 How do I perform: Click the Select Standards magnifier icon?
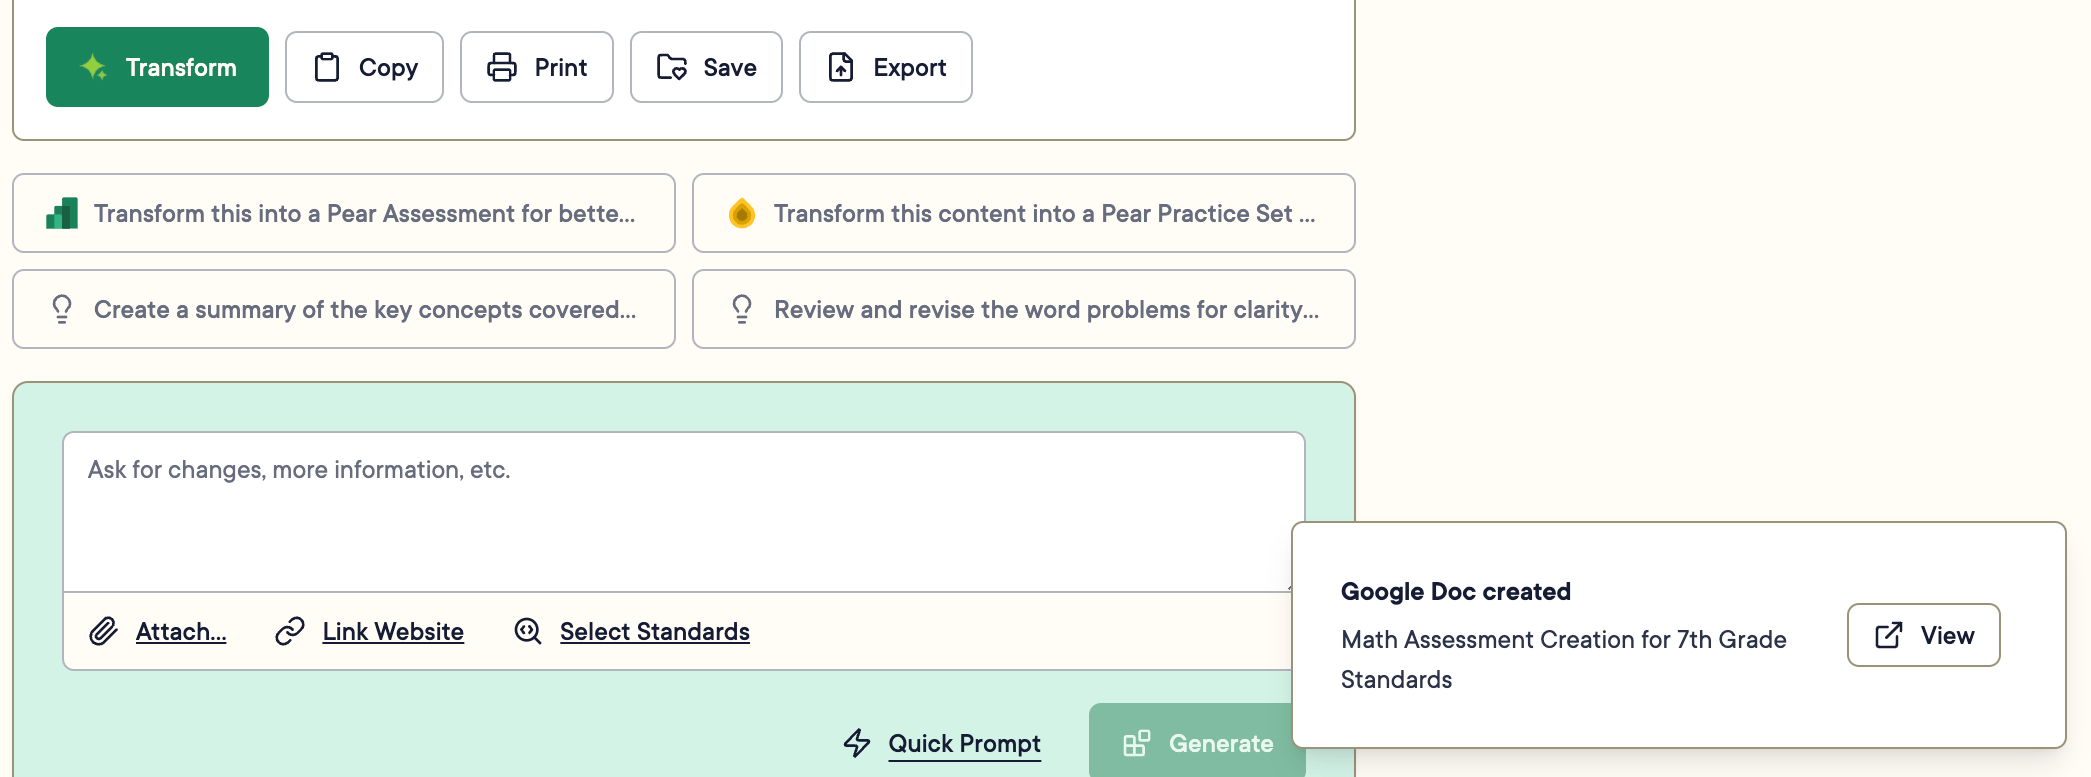tap(528, 631)
